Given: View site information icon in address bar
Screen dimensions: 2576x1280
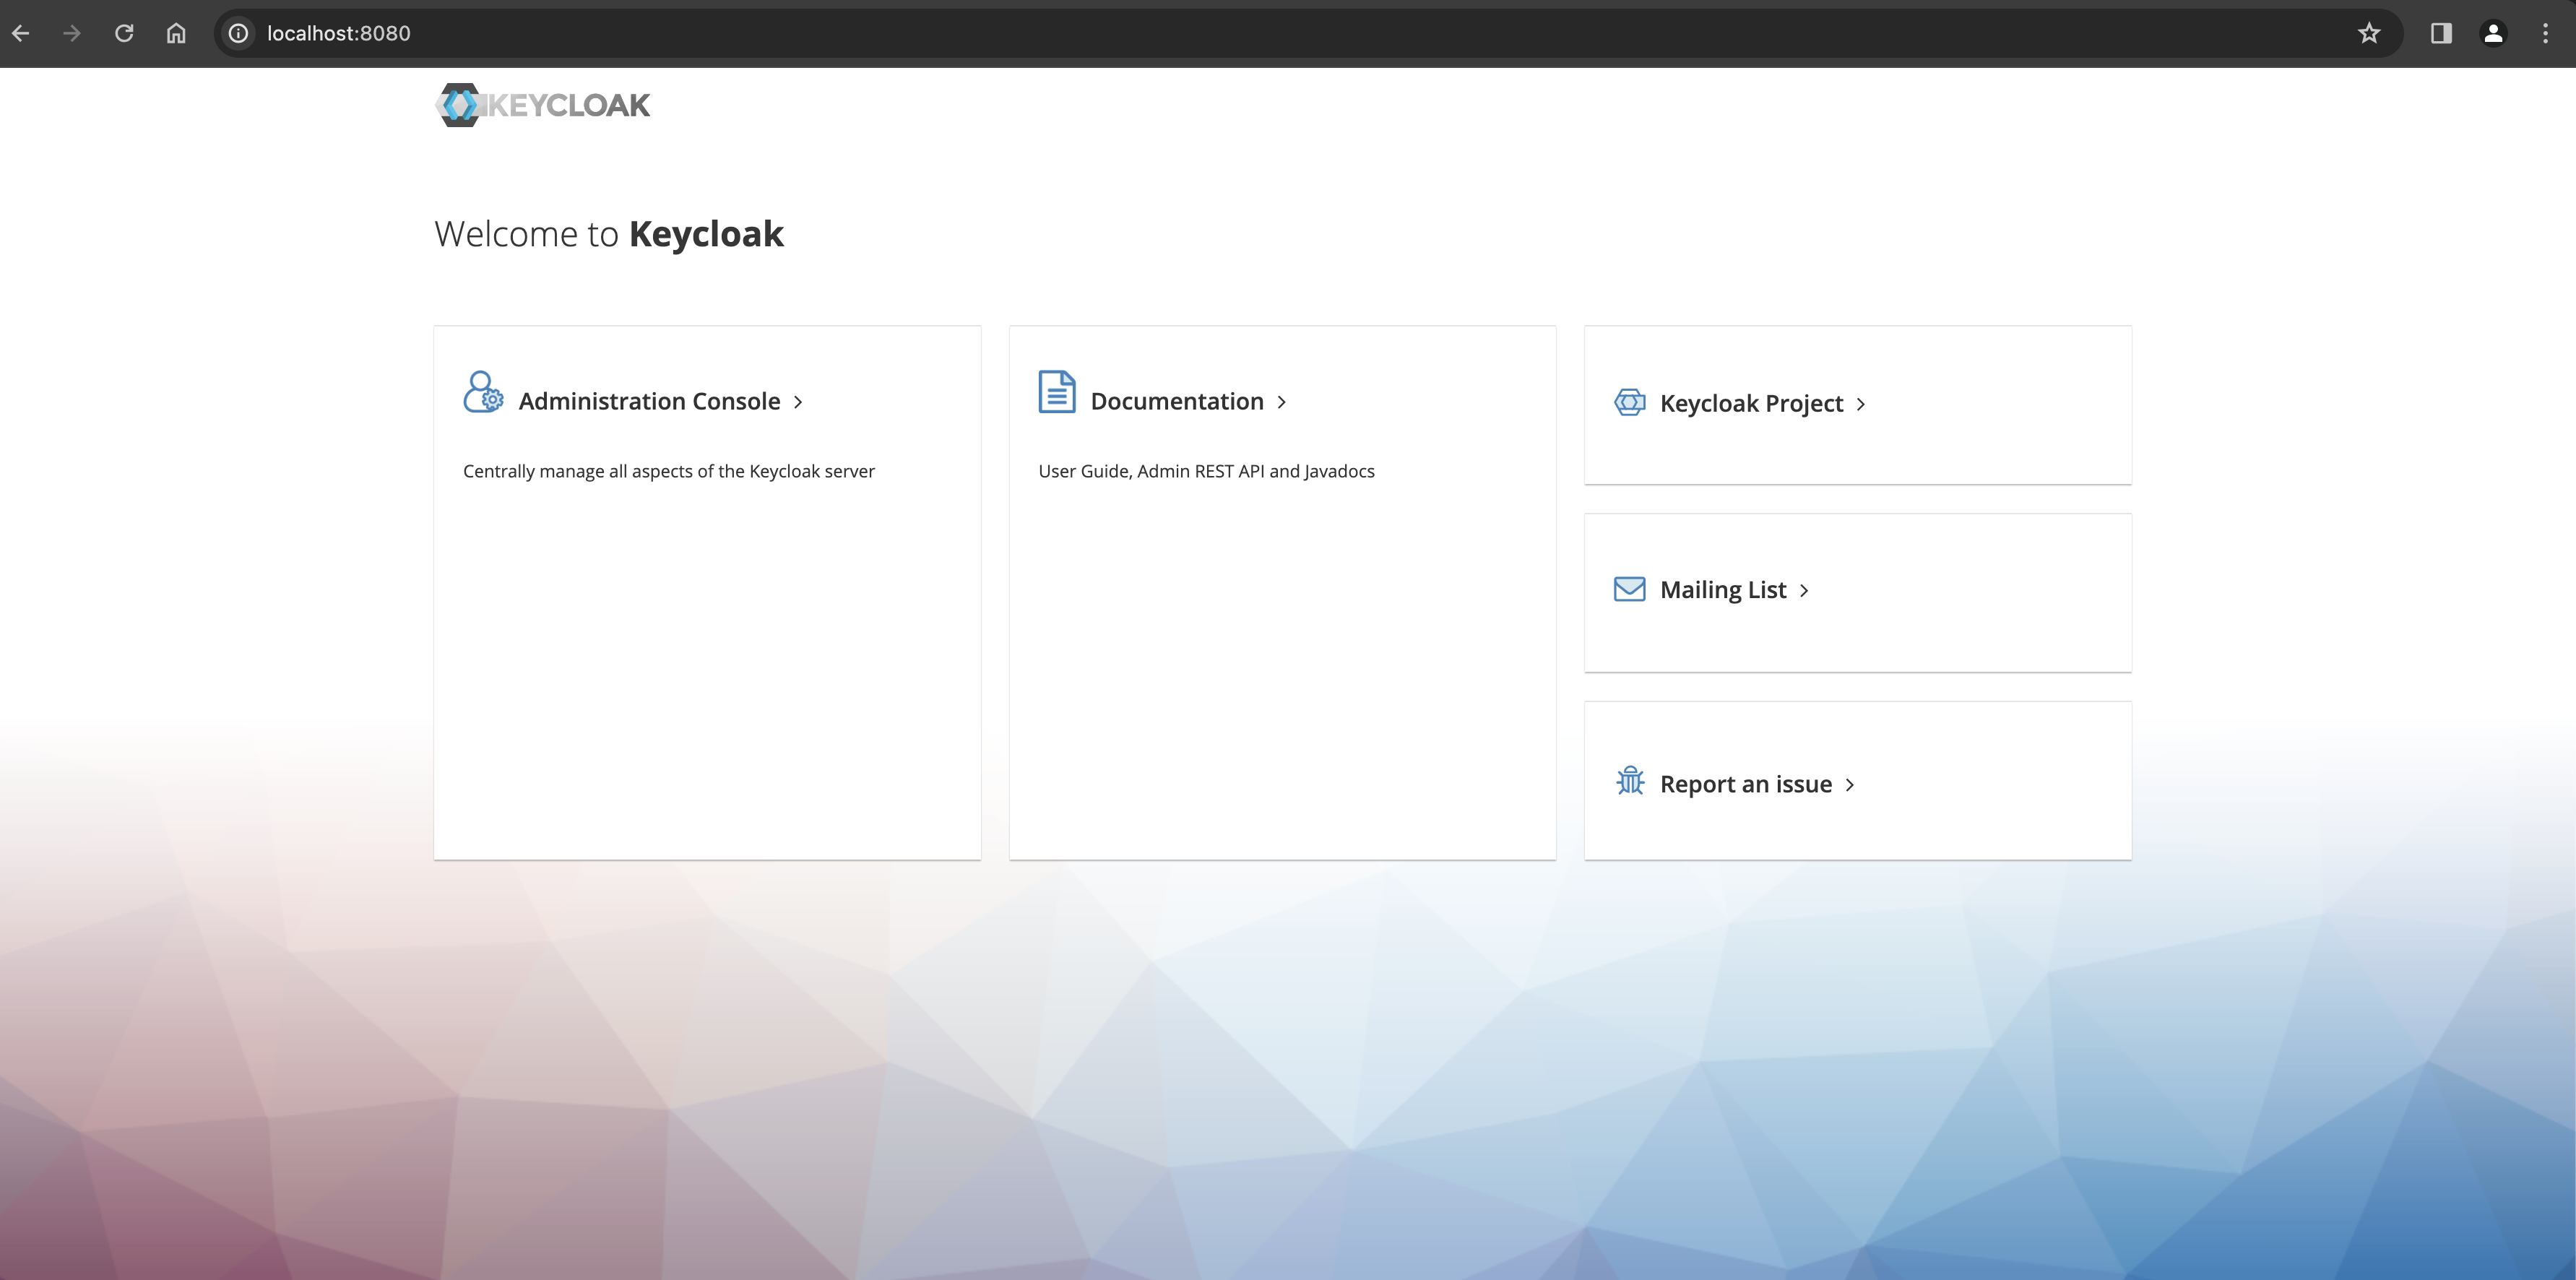Looking at the screenshot, I should [238, 33].
